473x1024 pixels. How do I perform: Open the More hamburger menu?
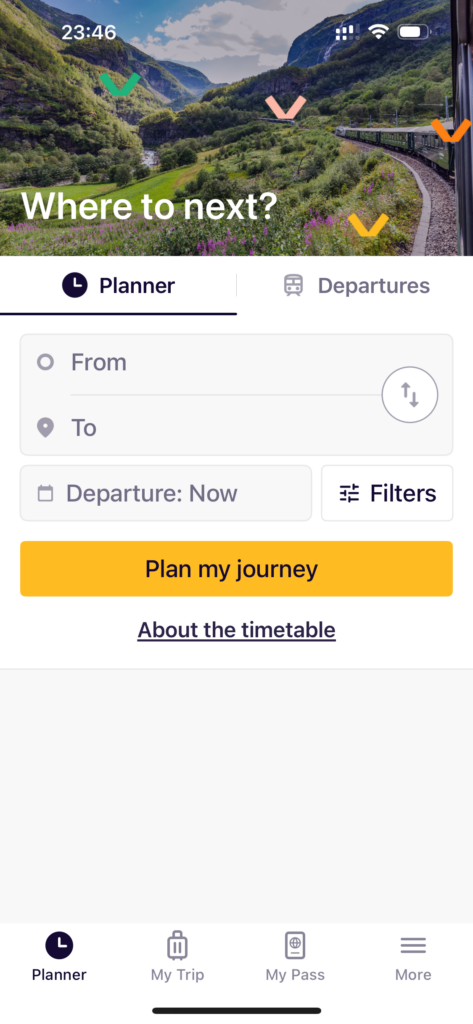(x=413, y=957)
